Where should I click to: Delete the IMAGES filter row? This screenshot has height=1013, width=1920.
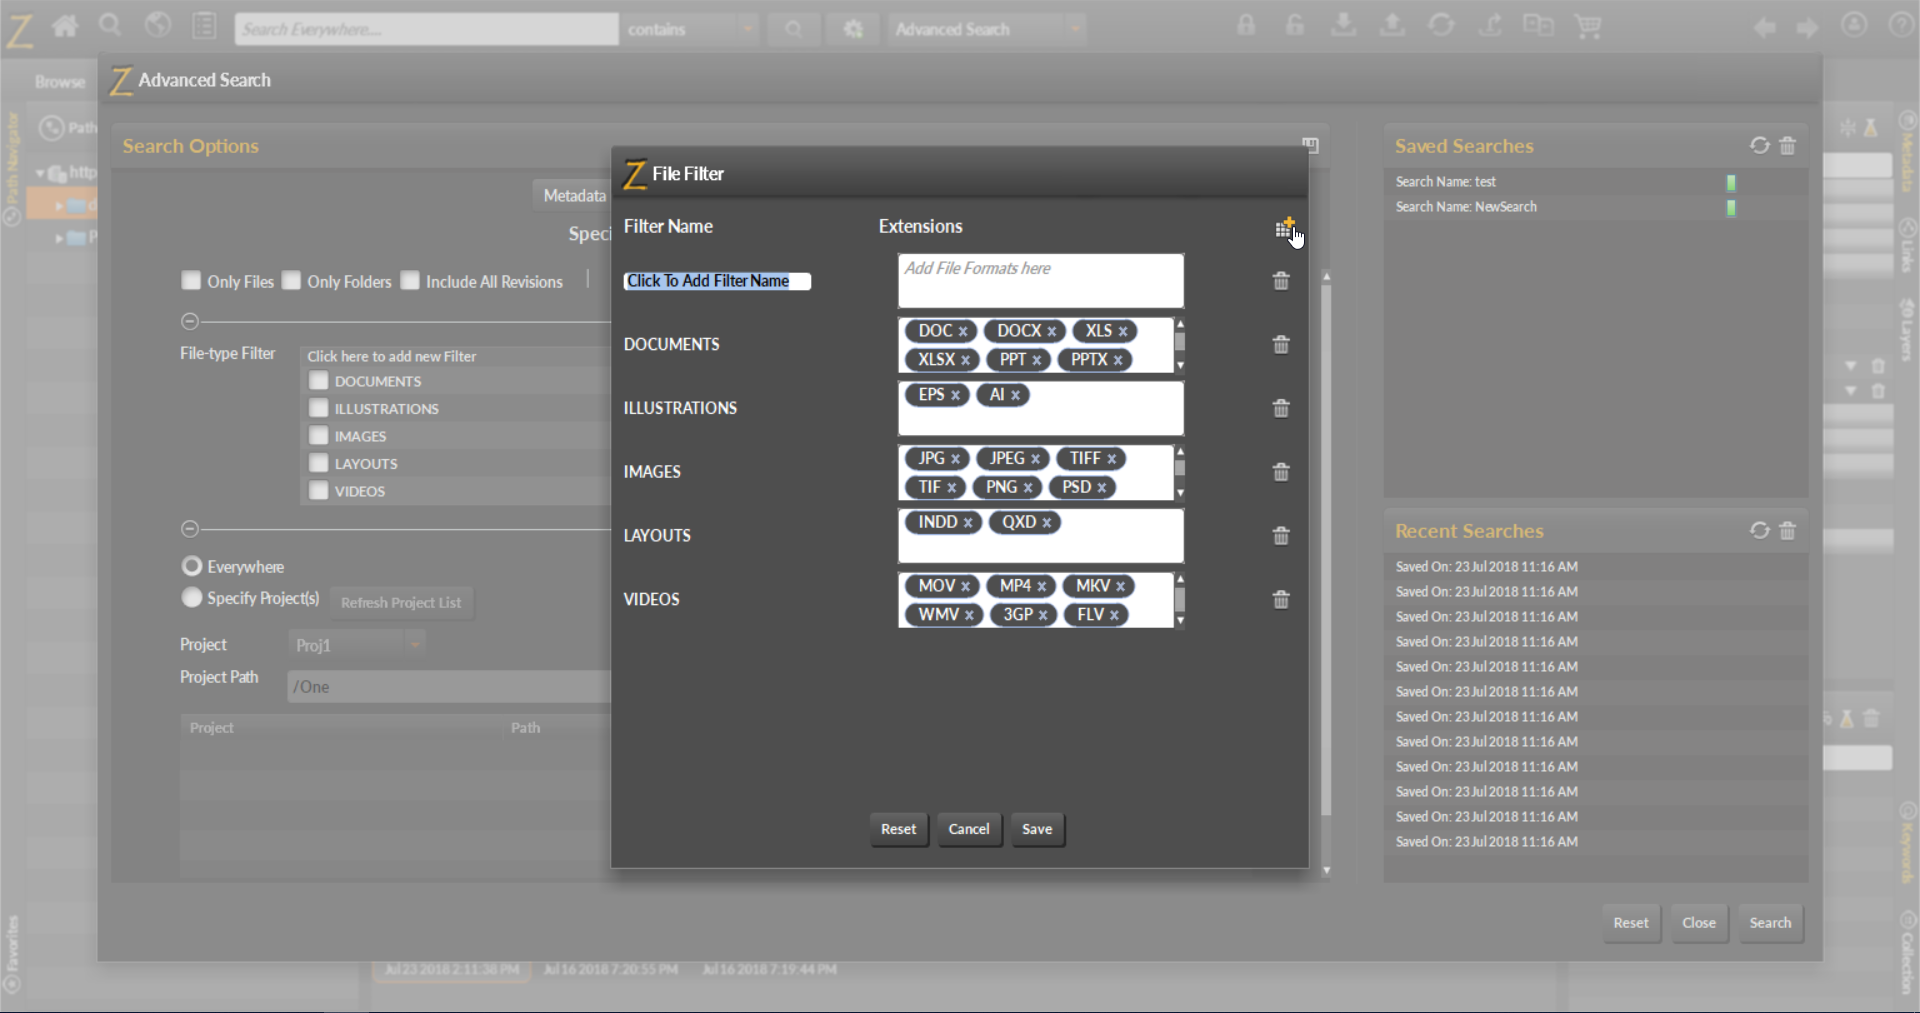pyautogui.click(x=1281, y=472)
